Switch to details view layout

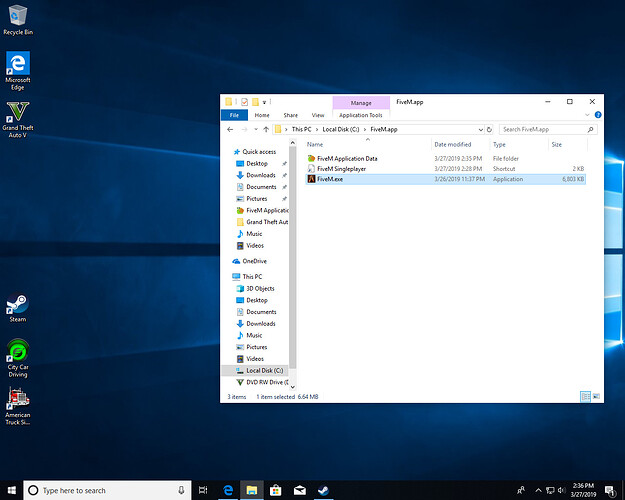(x=586, y=397)
